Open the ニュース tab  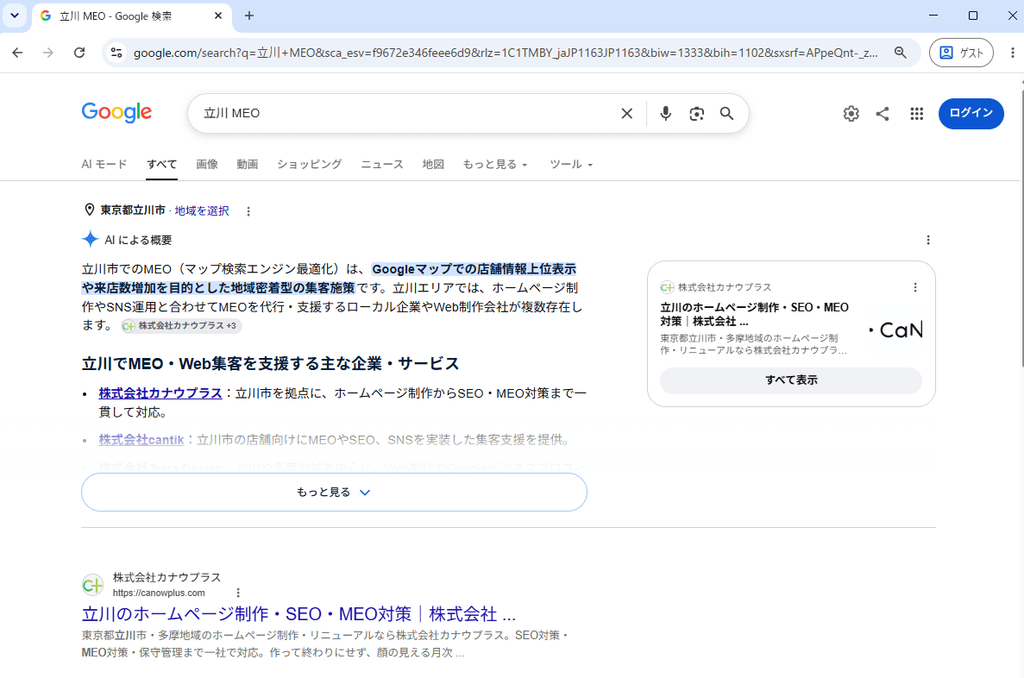pos(382,164)
